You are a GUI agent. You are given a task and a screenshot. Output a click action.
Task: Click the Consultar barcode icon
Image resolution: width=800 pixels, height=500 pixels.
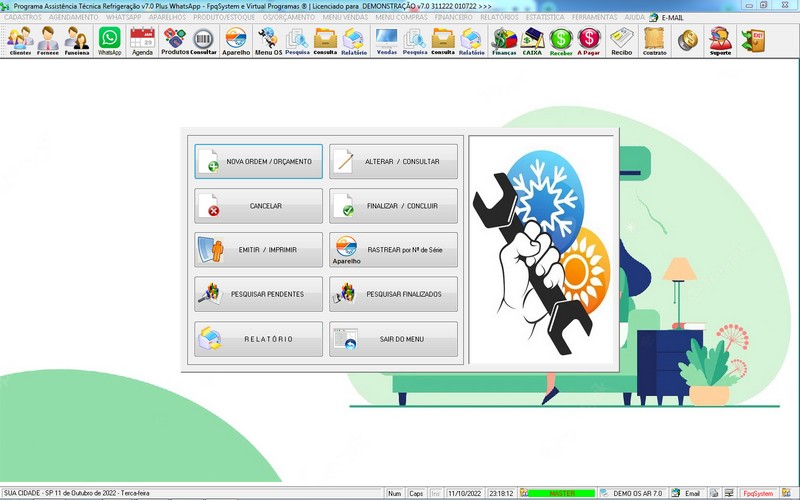click(204, 41)
